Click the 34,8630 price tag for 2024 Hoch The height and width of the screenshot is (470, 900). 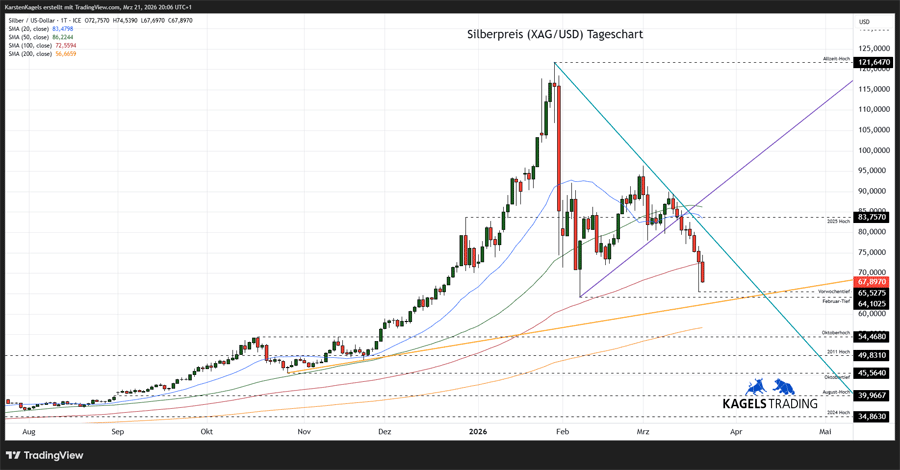click(873, 416)
